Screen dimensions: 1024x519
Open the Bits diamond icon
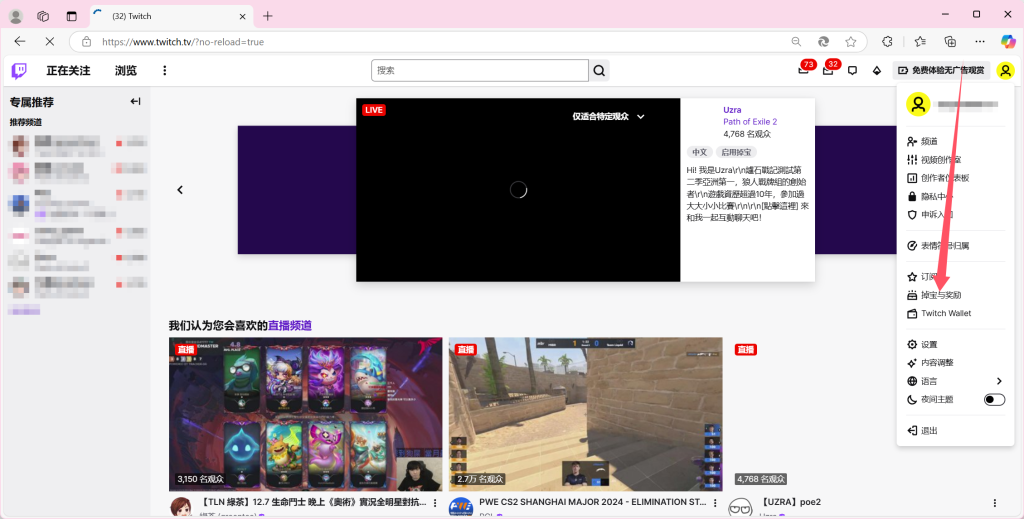(x=876, y=71)
